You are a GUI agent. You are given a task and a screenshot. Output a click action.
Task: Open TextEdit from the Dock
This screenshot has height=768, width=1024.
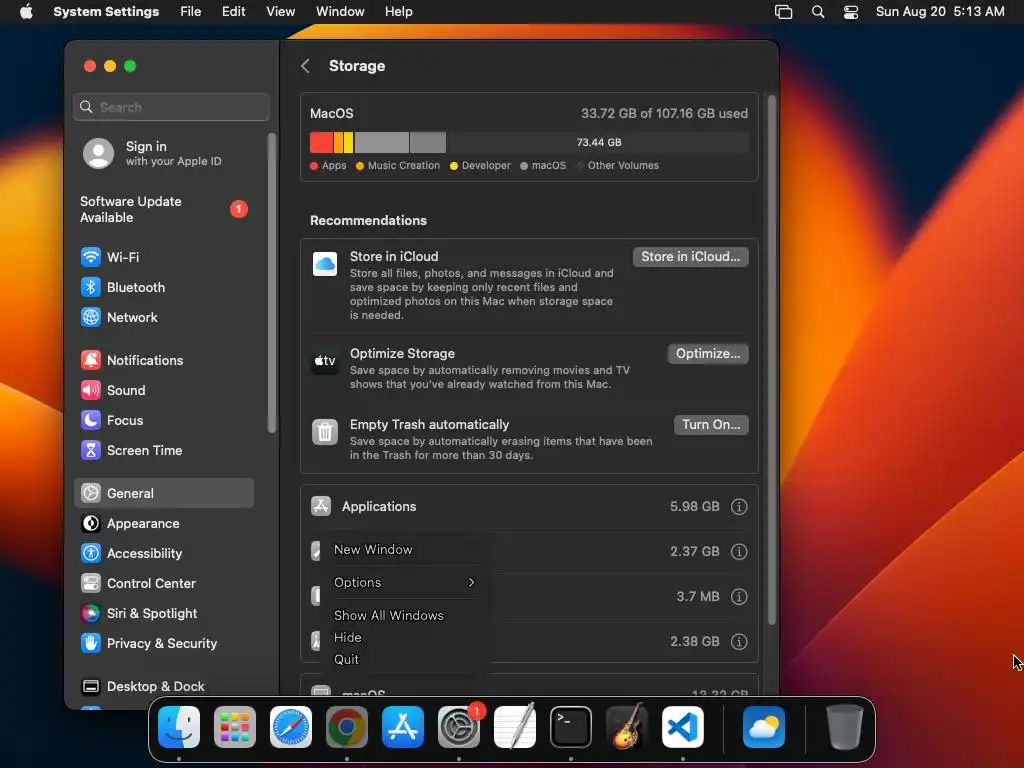pos(515,727)
